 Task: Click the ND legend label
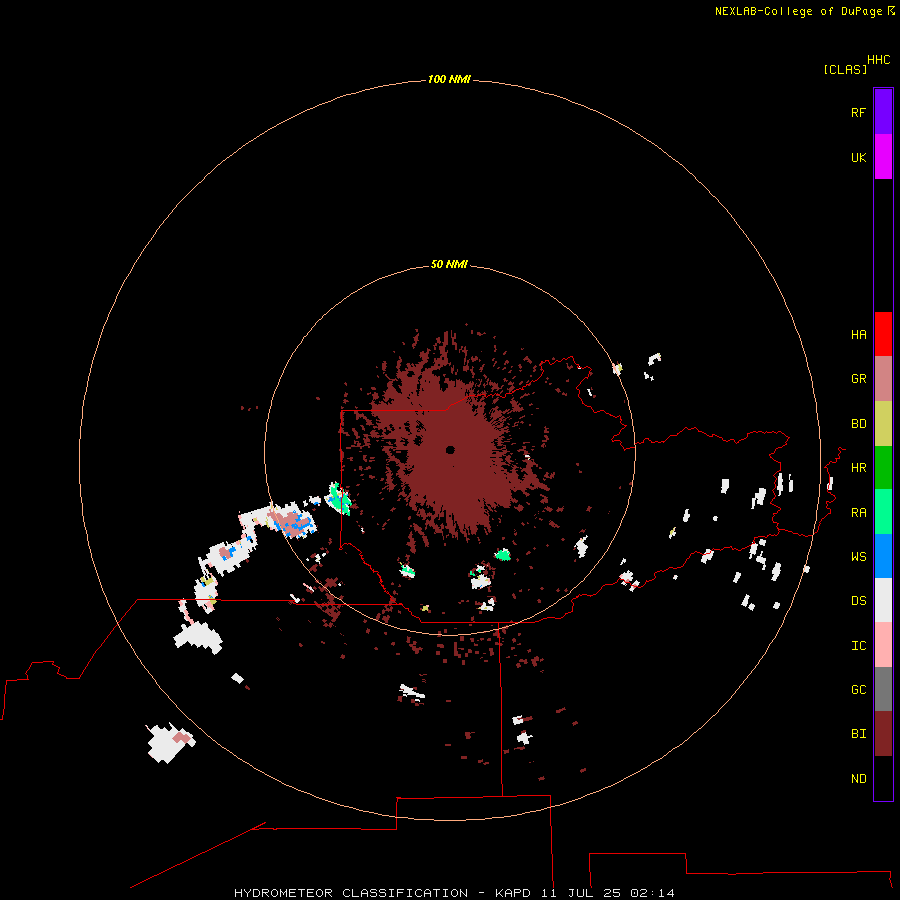(x=858, y=779)
